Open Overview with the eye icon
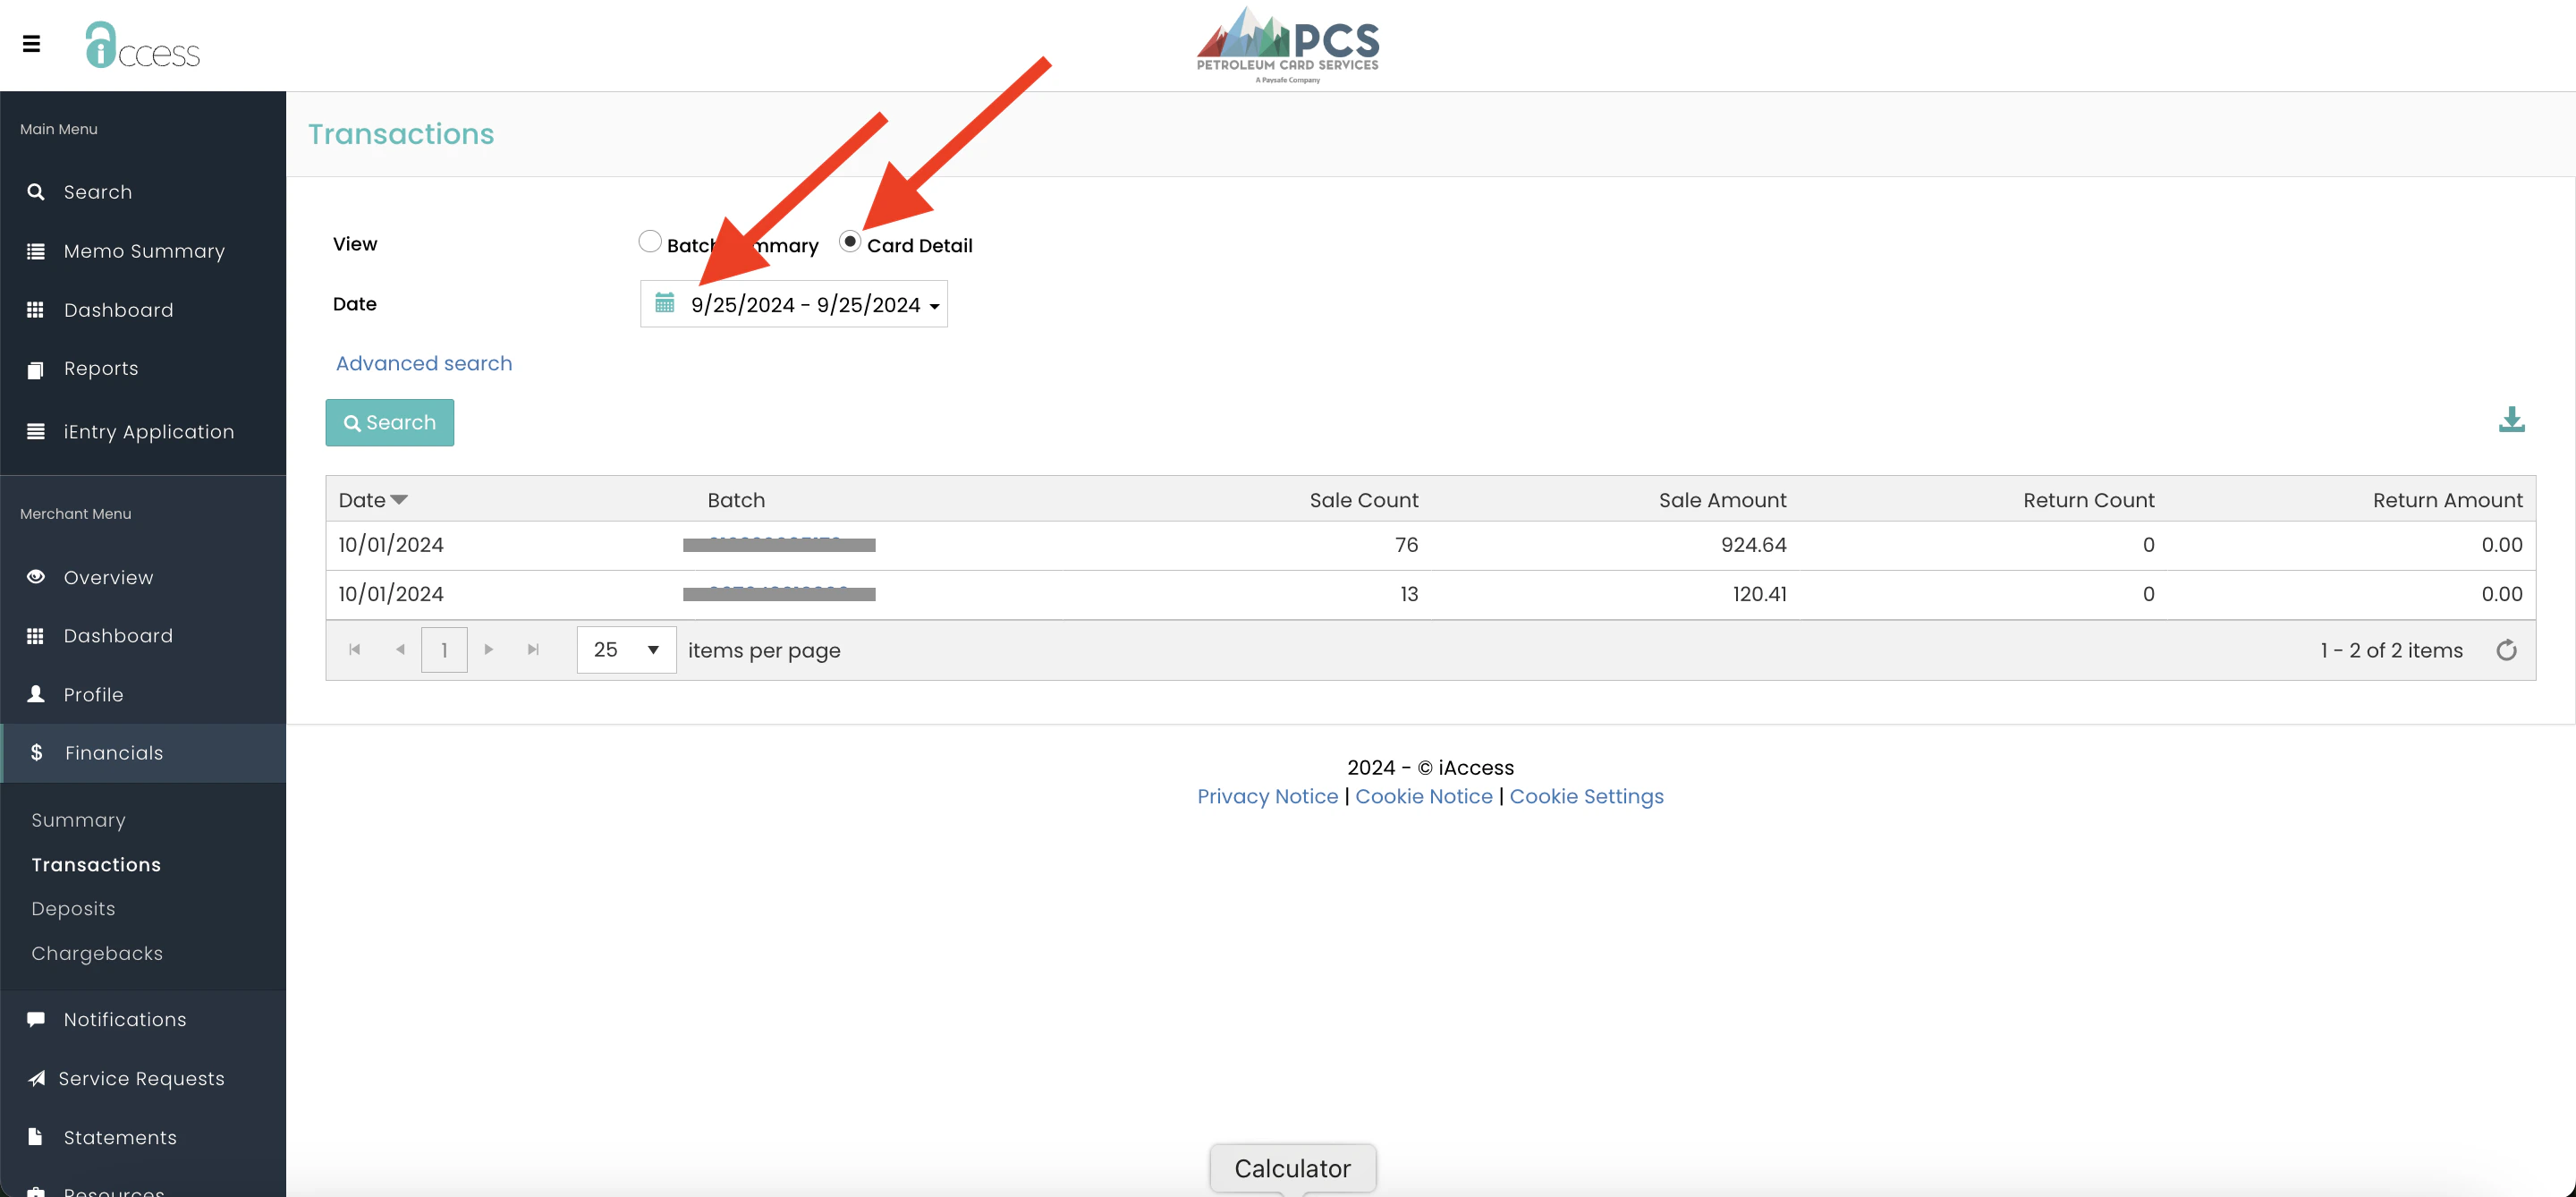Image resolution: width=2576 pixels, height=1197 pixels. [36, 577]
